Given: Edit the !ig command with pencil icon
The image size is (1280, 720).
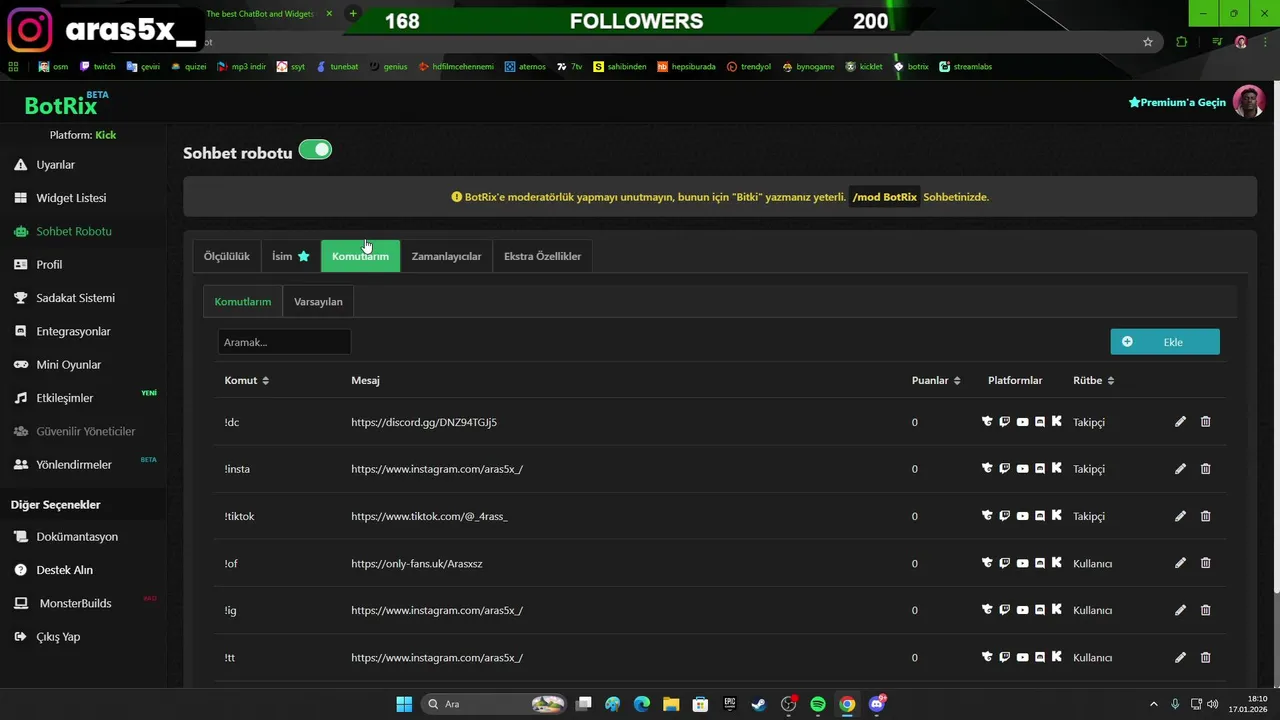Looking at the screenshot, I should 1180,610.
